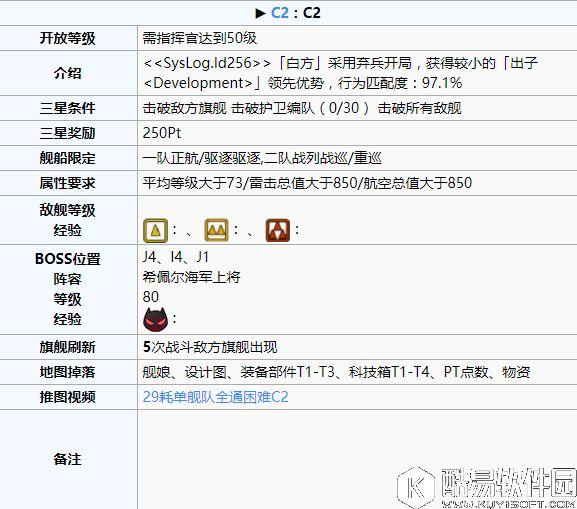
Task: Click the 250Pt reward value
Action: click(x=162, y=133)
